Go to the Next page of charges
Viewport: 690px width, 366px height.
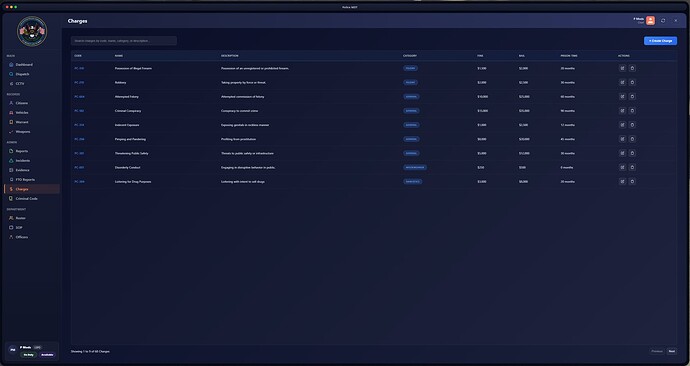pos(672,351)
